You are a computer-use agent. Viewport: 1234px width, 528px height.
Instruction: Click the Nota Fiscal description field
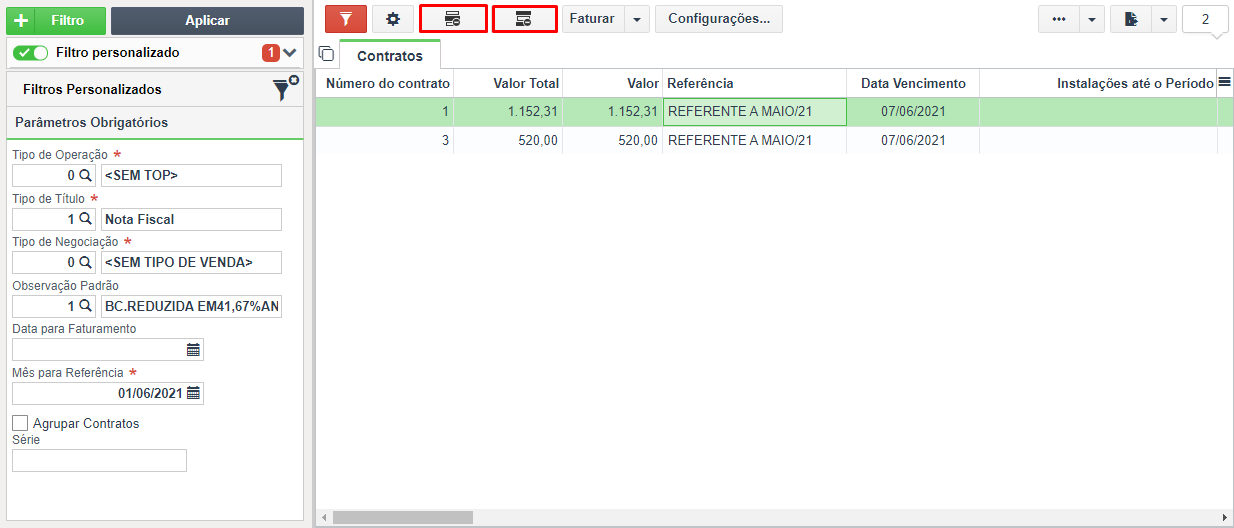tap(191, 219)
